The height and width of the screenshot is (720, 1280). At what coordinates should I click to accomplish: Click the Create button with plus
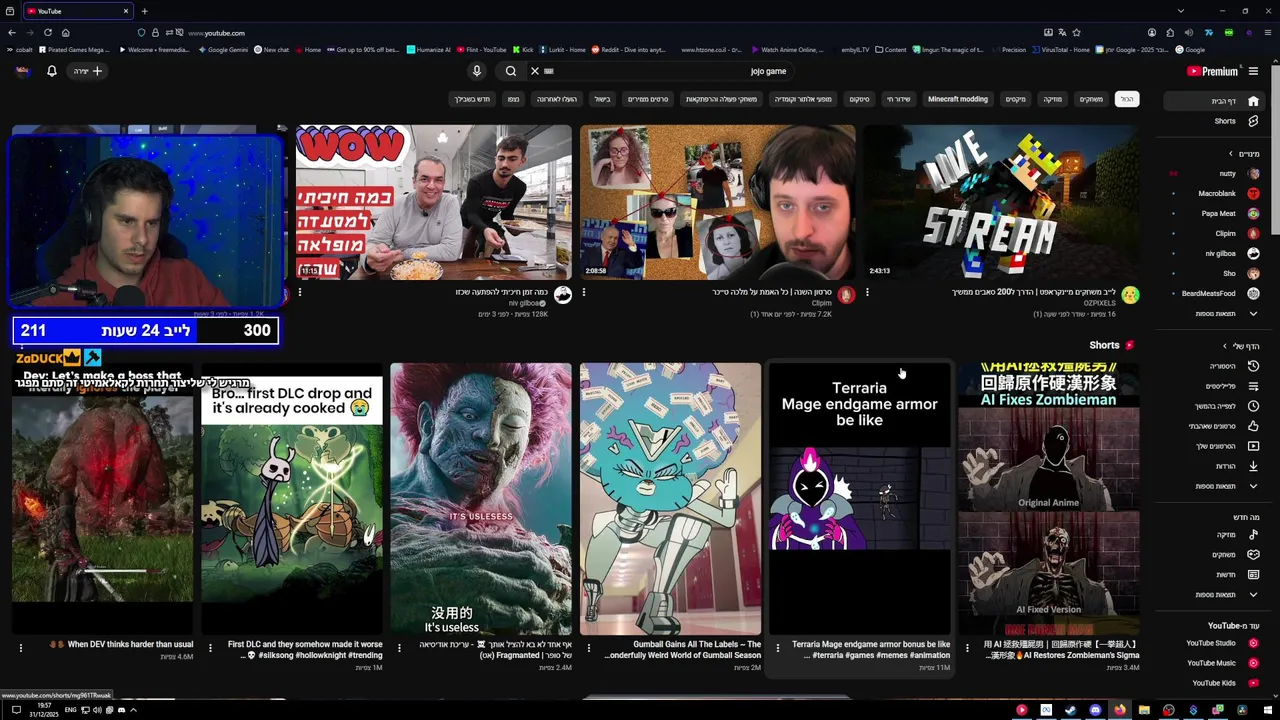[x=88, y=71]
